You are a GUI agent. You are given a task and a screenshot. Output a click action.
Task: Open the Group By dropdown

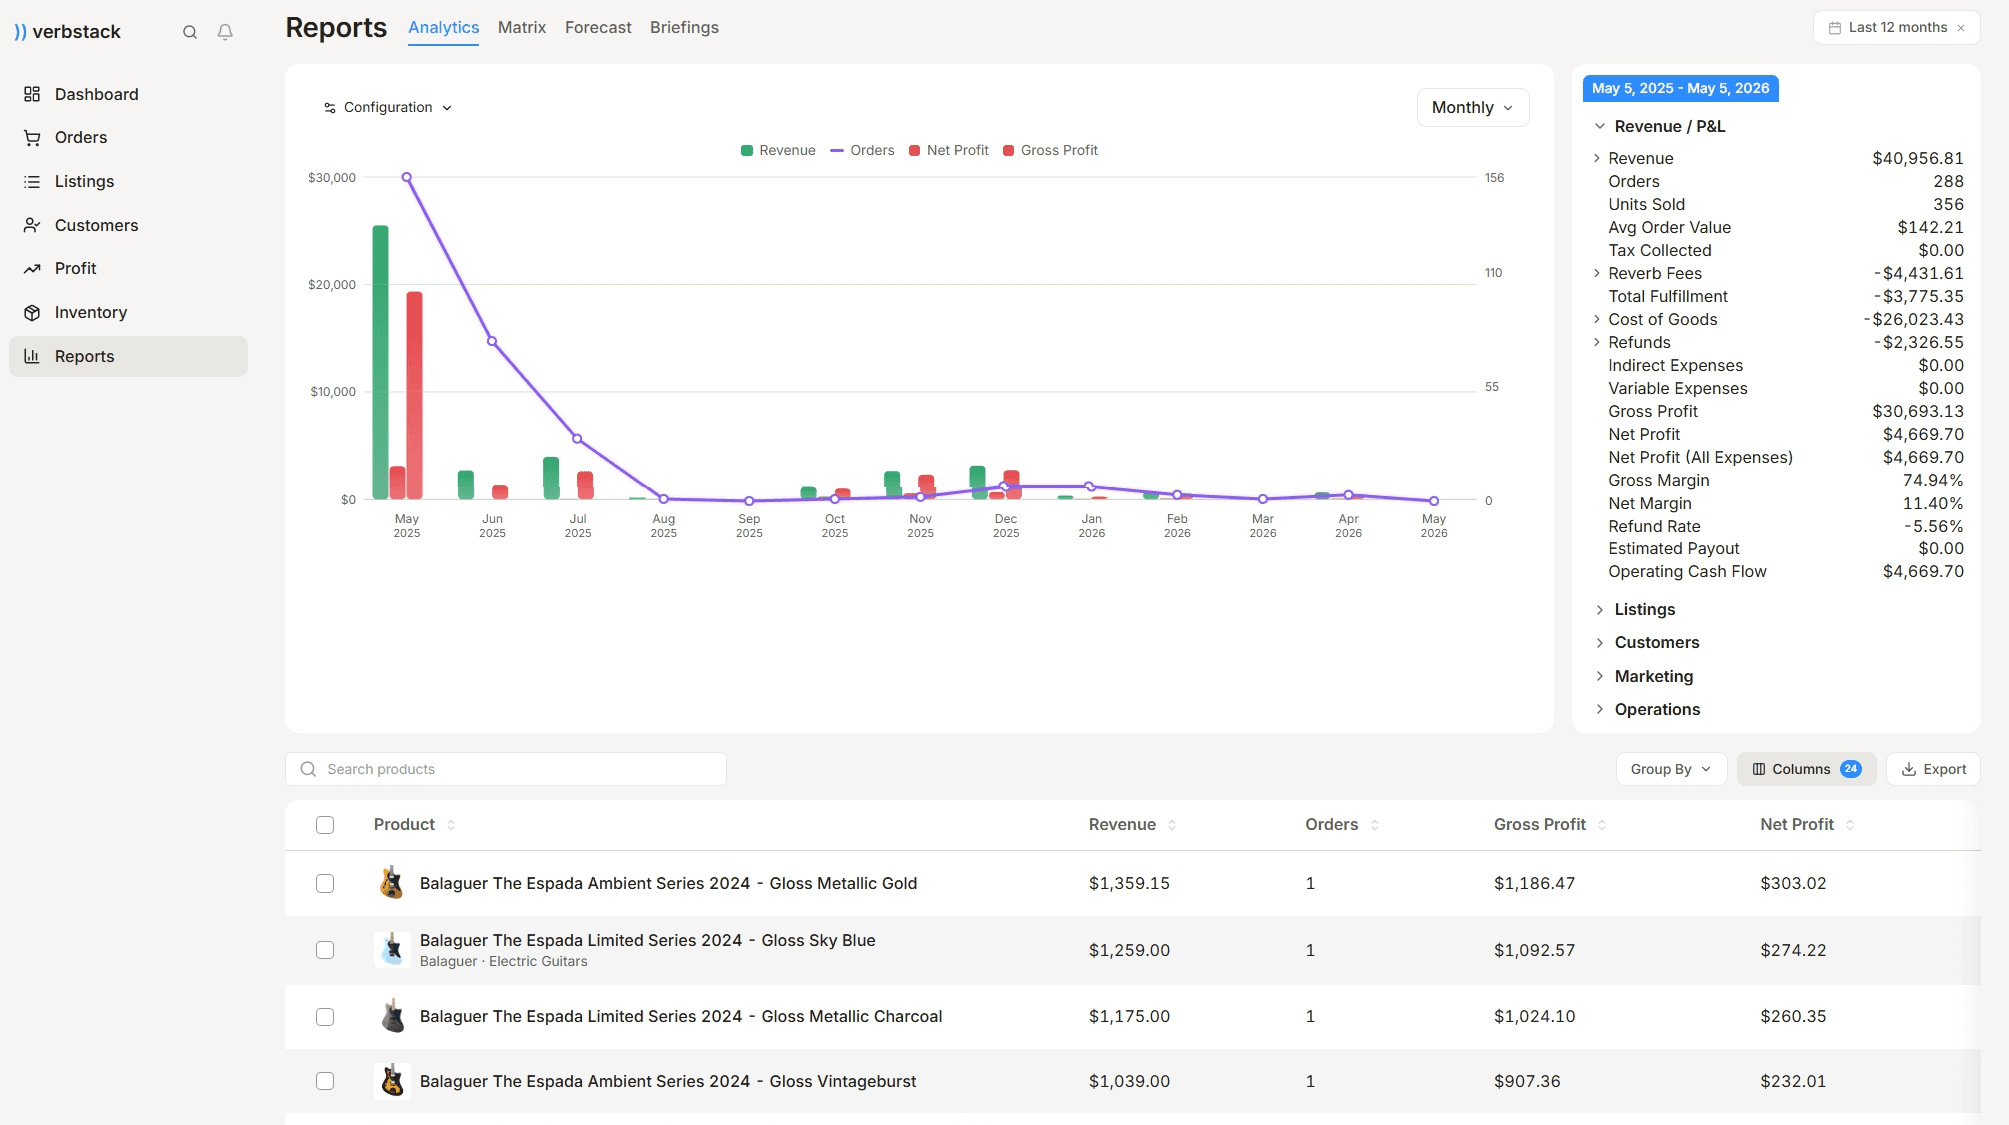[x=1671, y=769]
